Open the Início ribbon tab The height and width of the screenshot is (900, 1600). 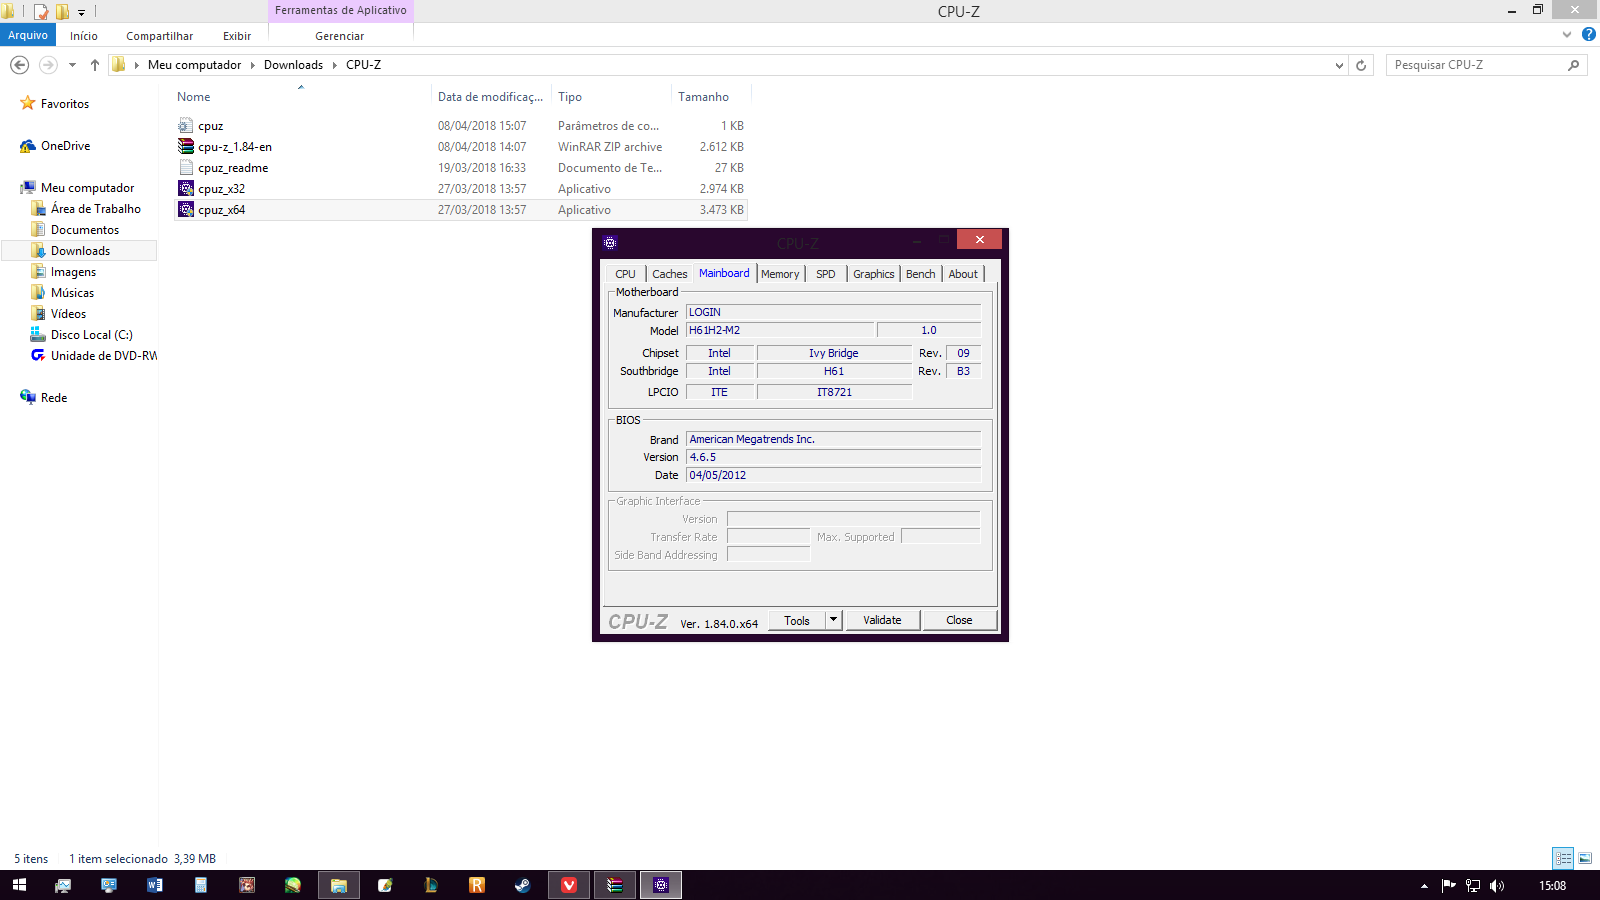tap(84, 35)
